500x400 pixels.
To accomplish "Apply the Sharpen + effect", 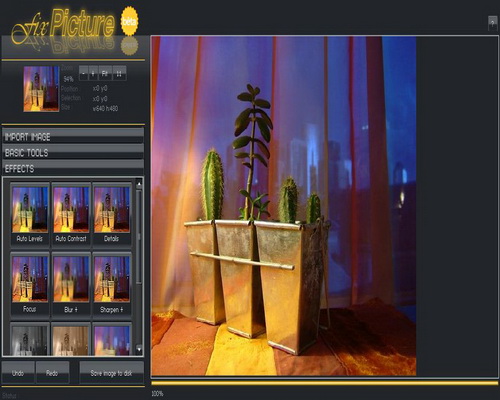I will click(112, 284).
